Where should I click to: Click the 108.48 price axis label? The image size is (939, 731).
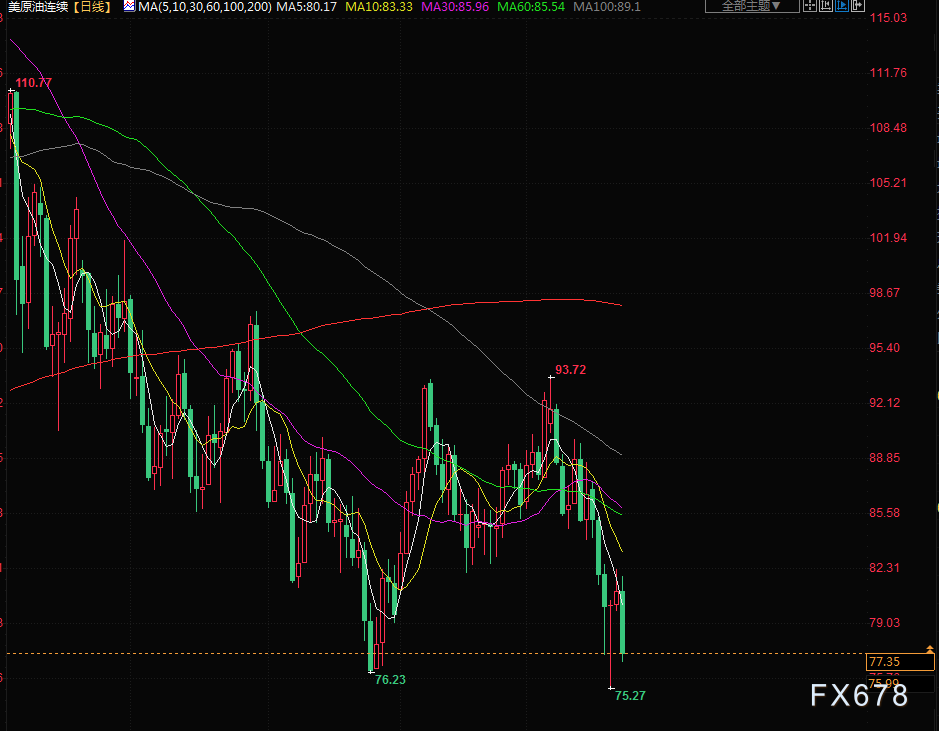[x=888, y=128]
